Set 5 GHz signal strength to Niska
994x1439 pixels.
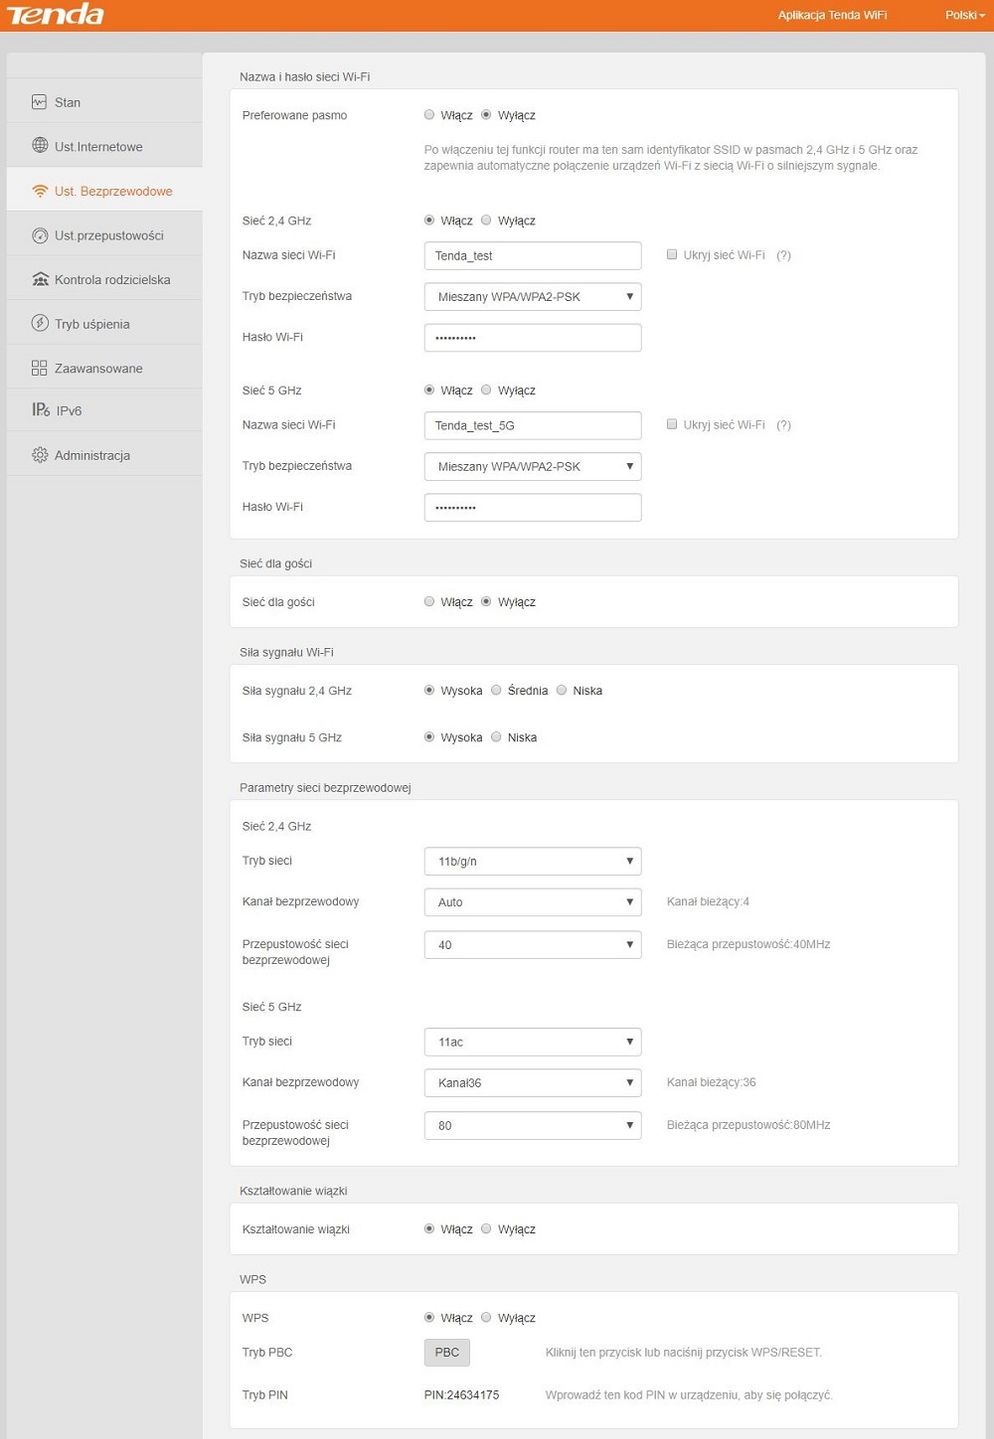pyautogui.click(x=496, y=737)
